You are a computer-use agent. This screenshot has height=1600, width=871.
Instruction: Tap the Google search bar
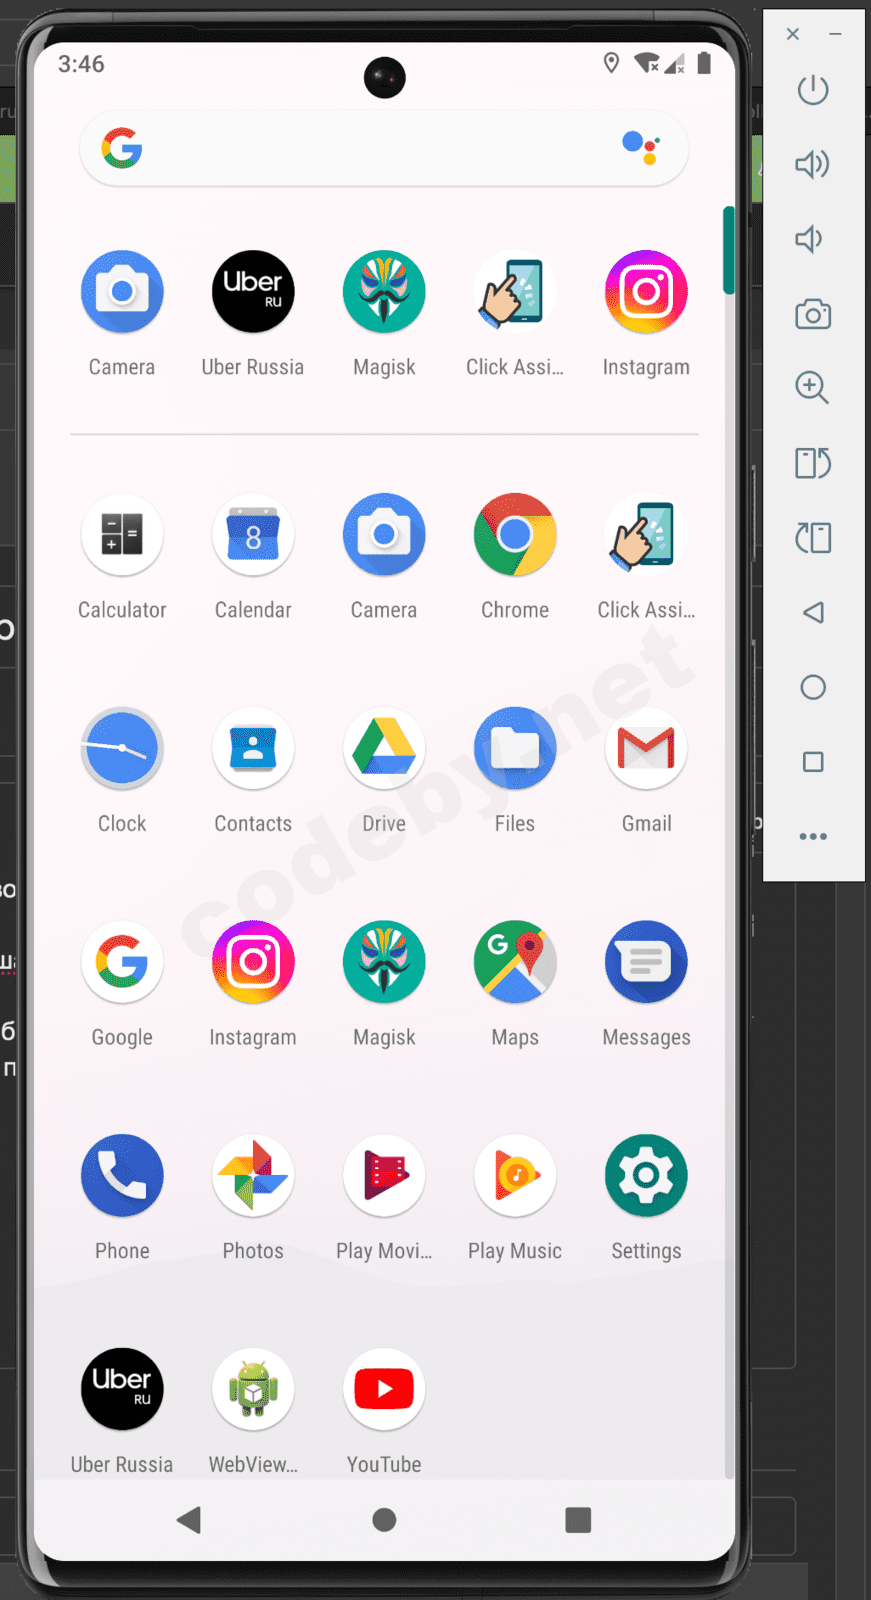(384, 149)
